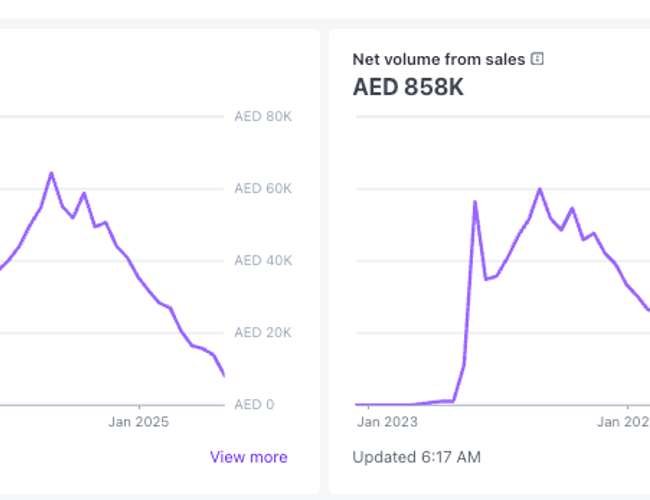Viewport: 650px width, 500px height.
Task: Click the second peak of the left chart line
Action: 84,193
